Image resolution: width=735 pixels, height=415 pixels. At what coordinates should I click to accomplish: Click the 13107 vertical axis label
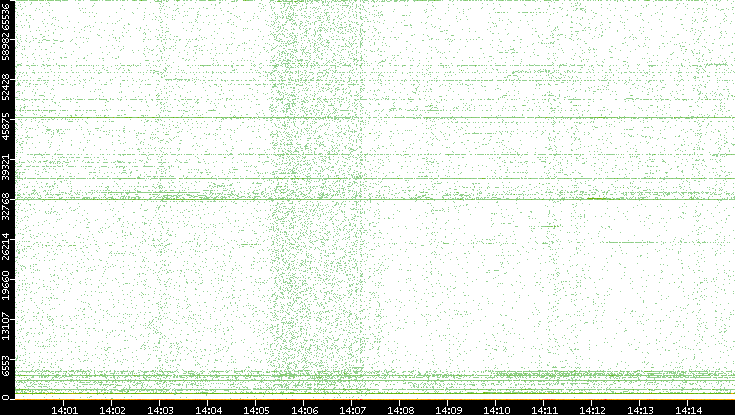[x=7, y=327]
